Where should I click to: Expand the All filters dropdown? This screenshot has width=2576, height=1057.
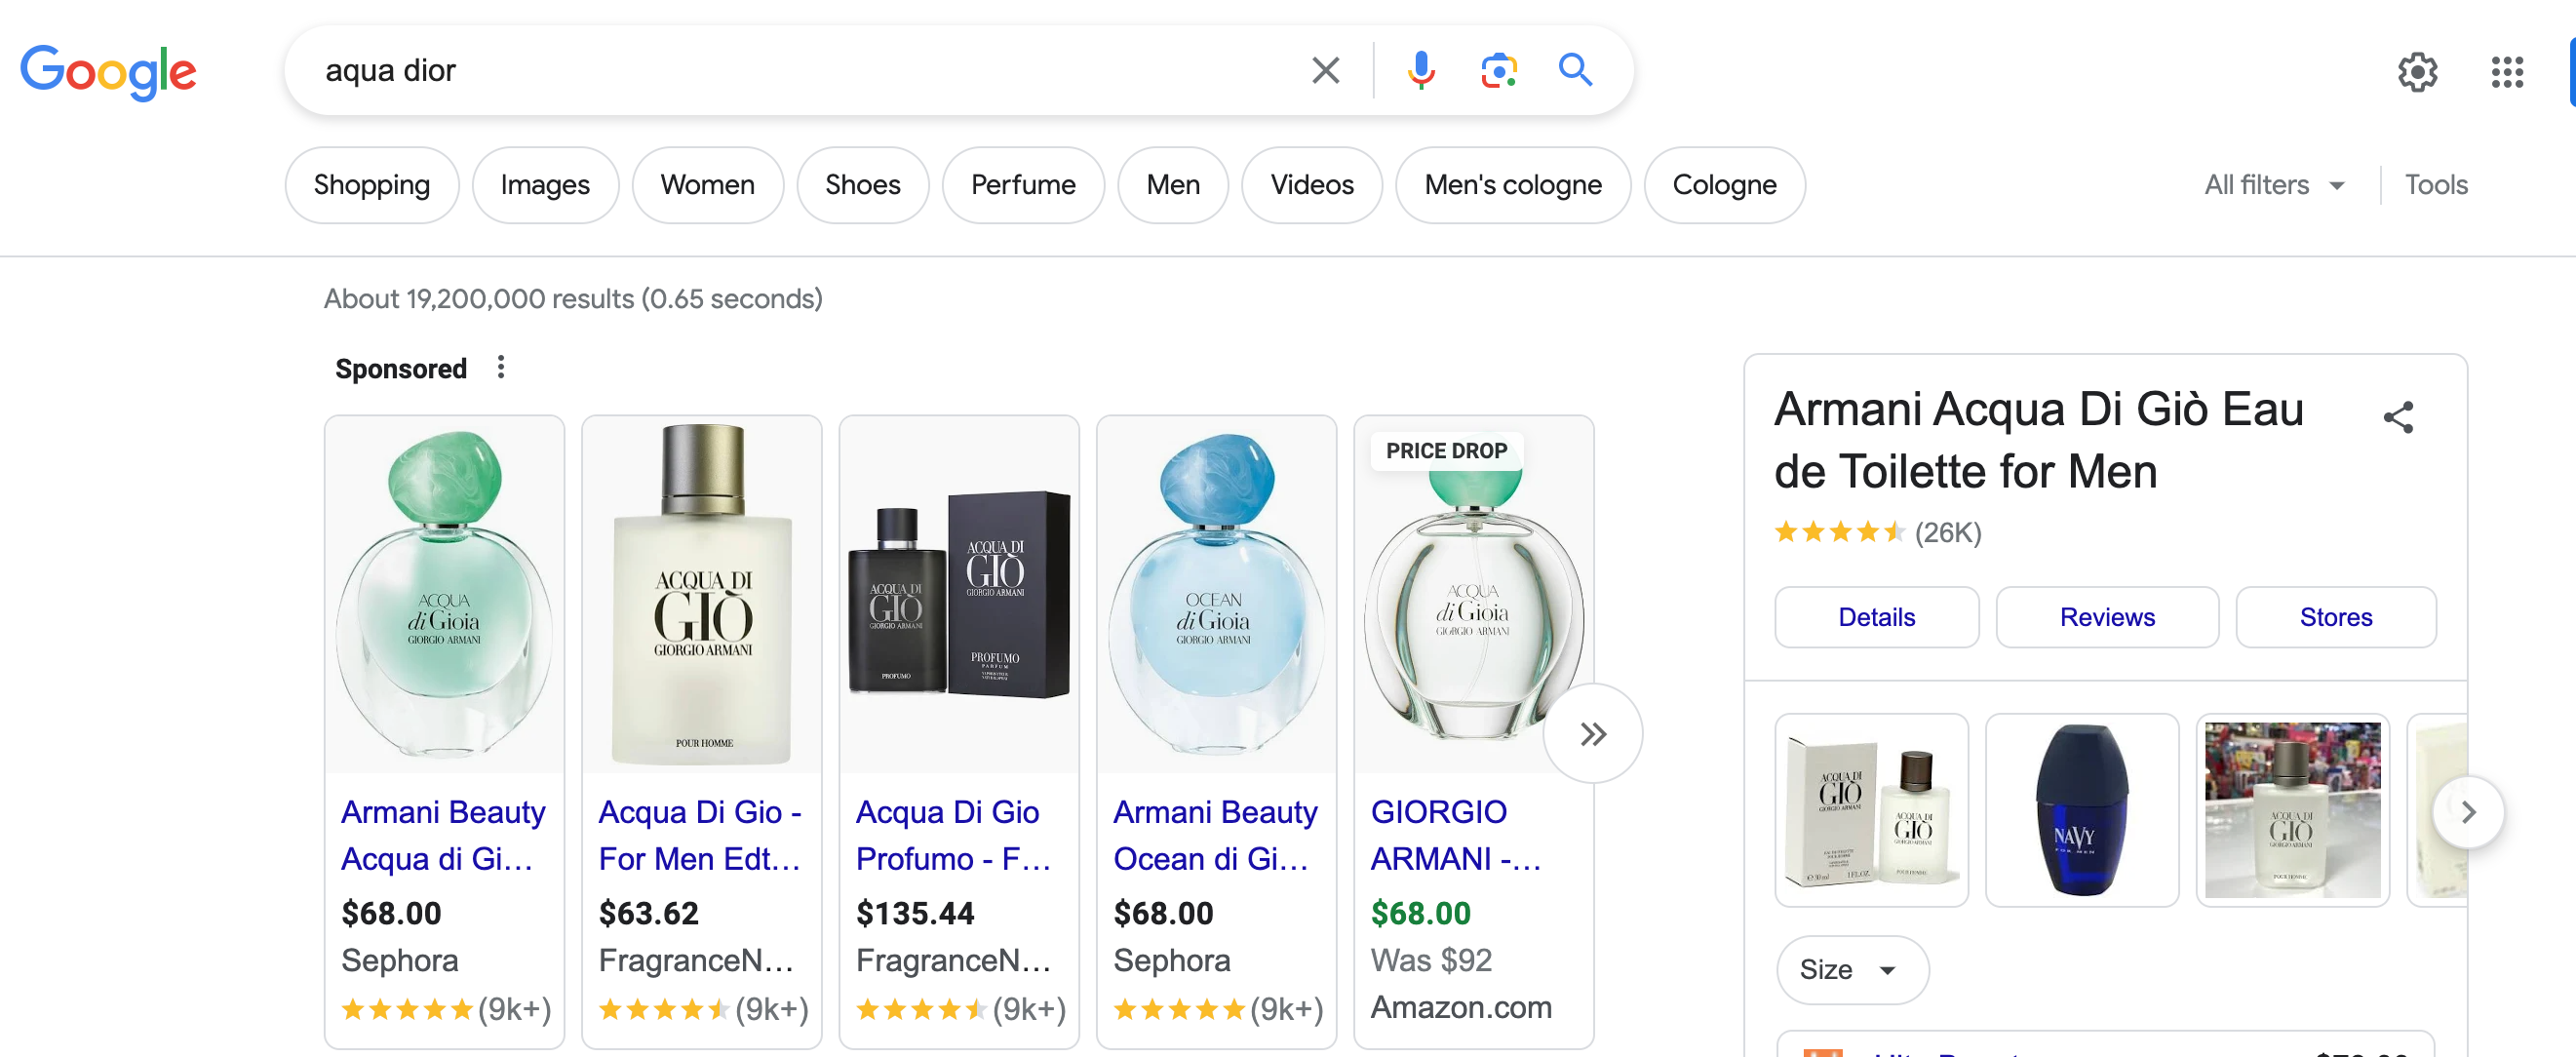(2274, 185)
